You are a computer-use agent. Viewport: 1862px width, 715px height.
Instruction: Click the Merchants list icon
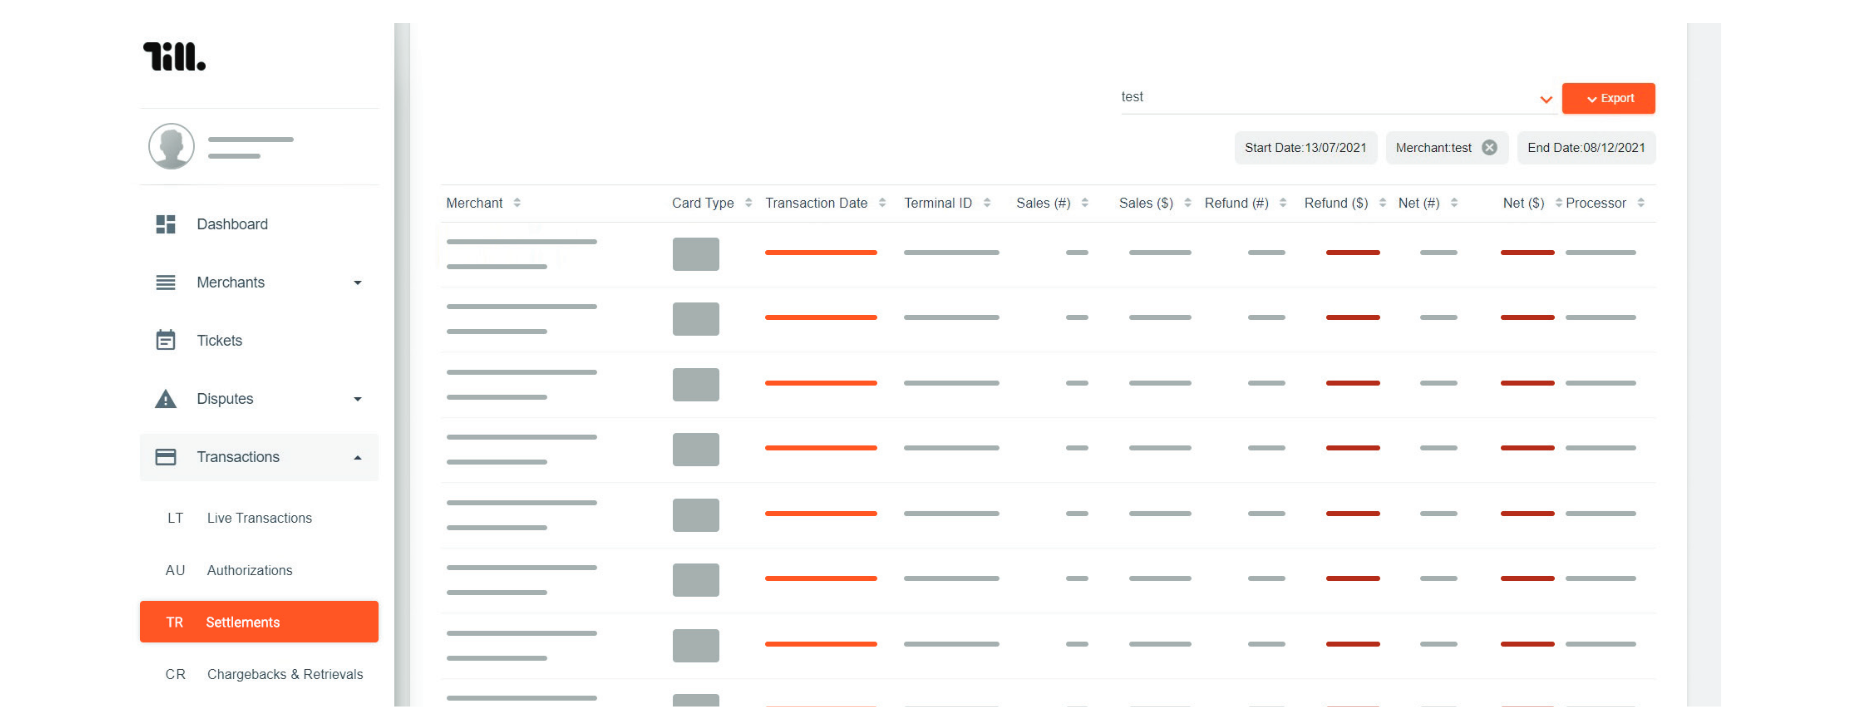[x=166, y=283]
